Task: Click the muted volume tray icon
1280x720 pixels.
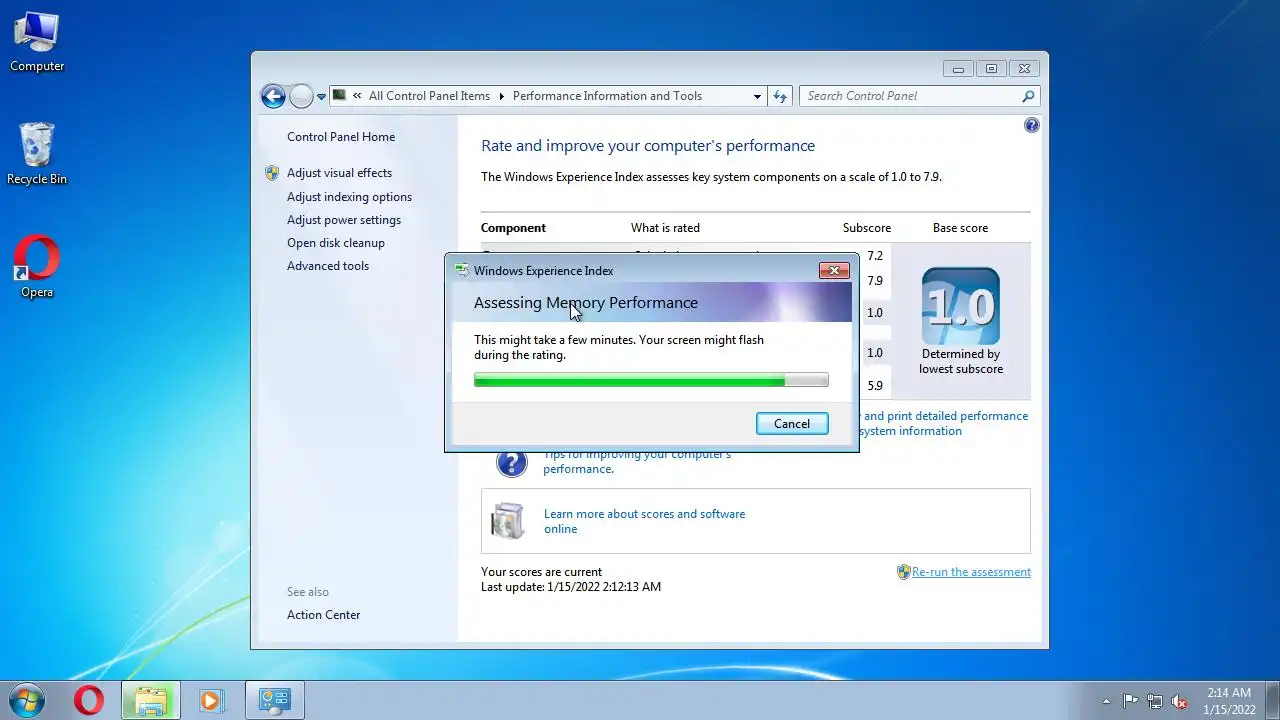Action: (x=1179, y=701)
